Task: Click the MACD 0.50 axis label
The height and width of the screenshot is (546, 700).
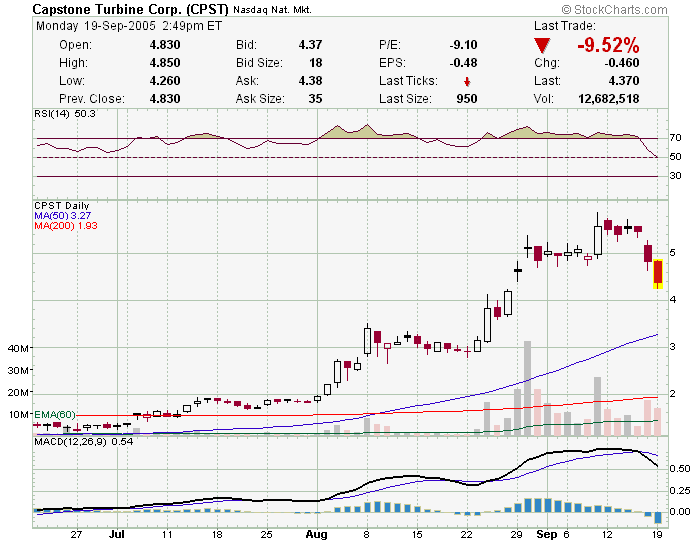Action: tap(680, 469)
